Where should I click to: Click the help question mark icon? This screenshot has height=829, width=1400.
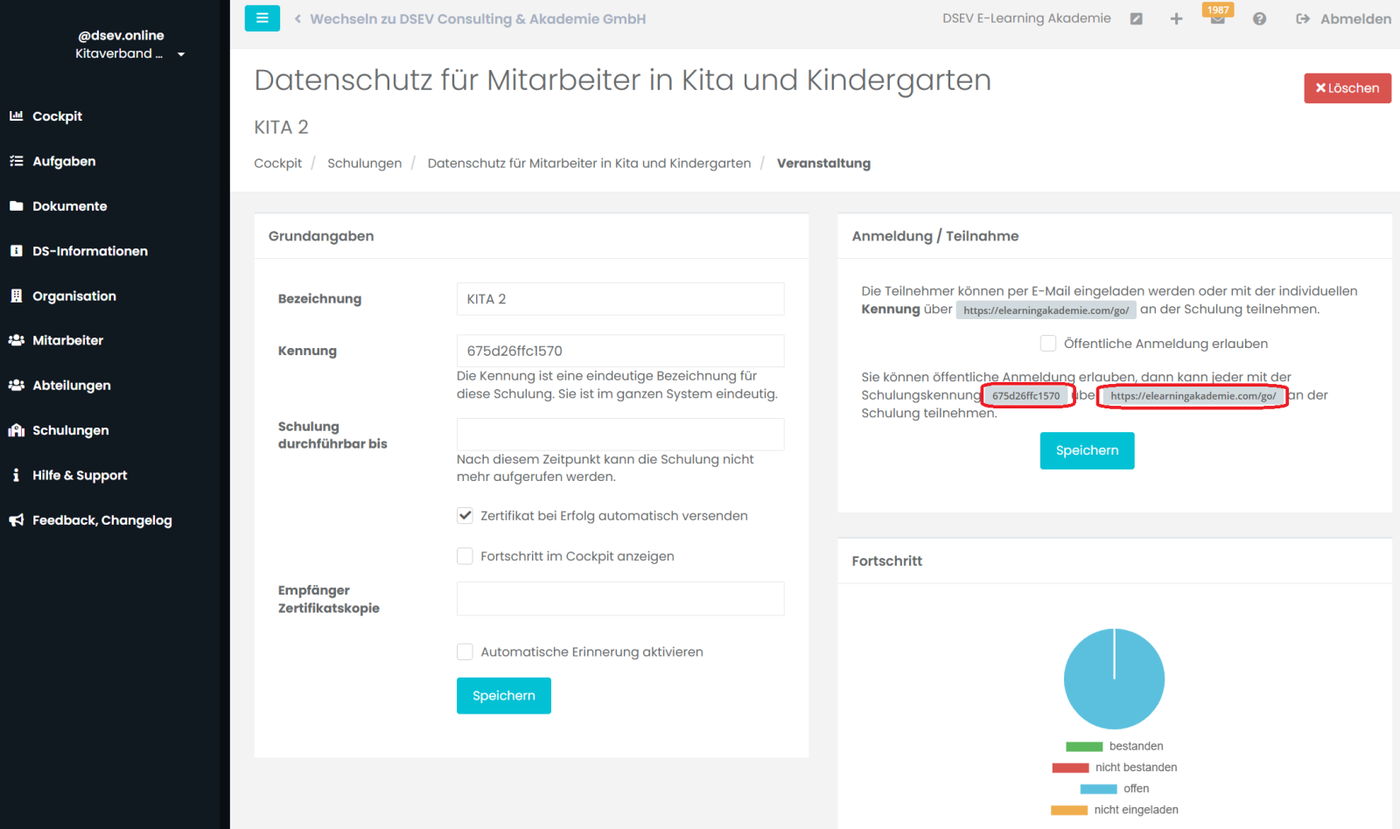(x=1259, y=19)
